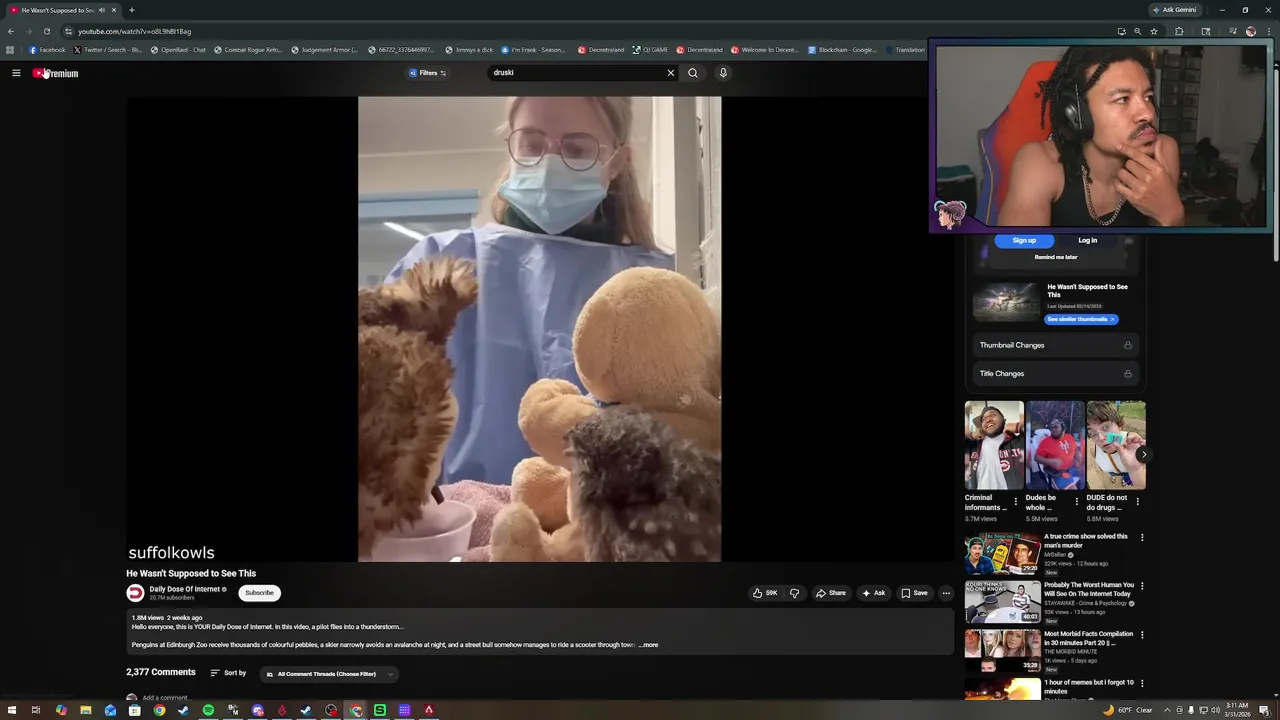Open the Blockchain - Google bookmark

(x=842, y=50)
